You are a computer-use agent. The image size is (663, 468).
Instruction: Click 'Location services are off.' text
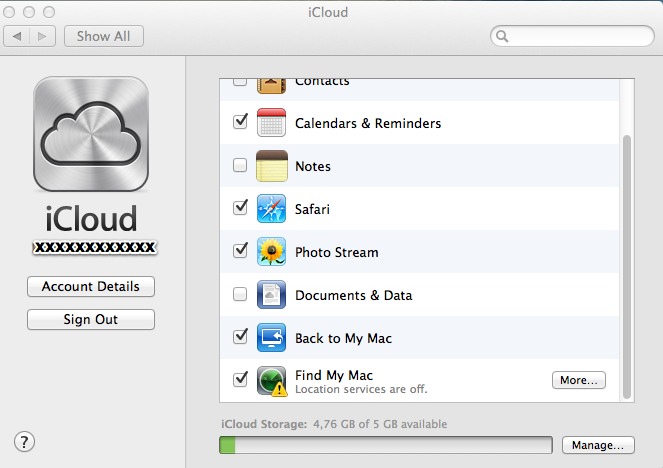[x=361, y=389]
